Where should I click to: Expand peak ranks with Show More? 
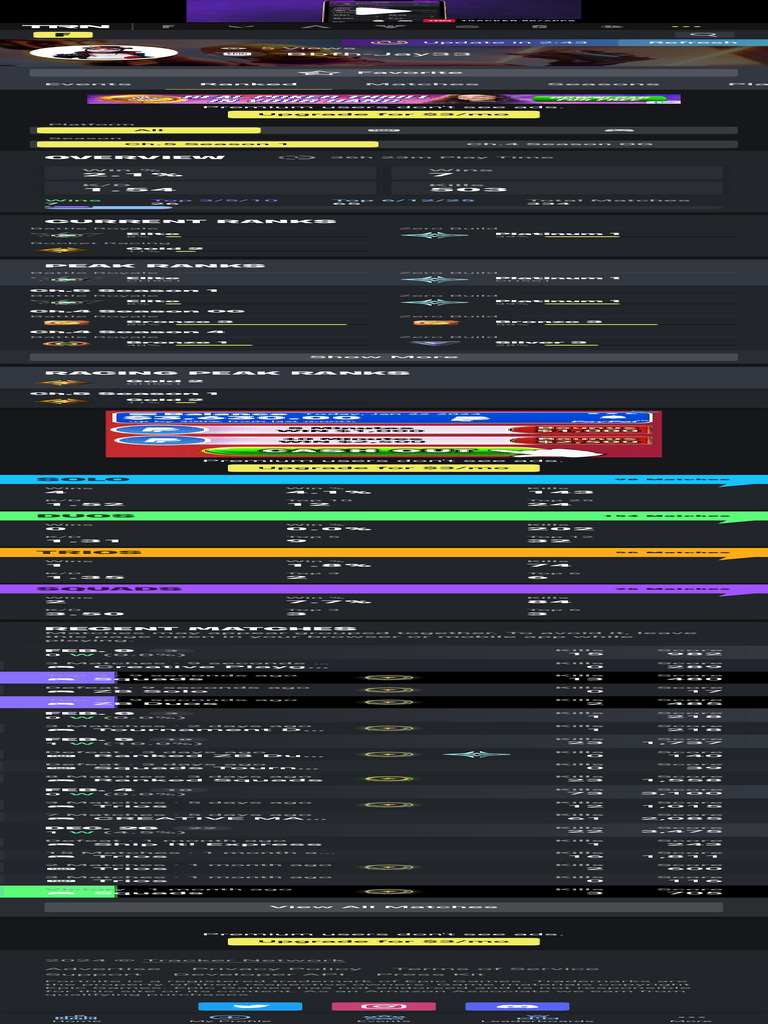click(x=384, y=357)
